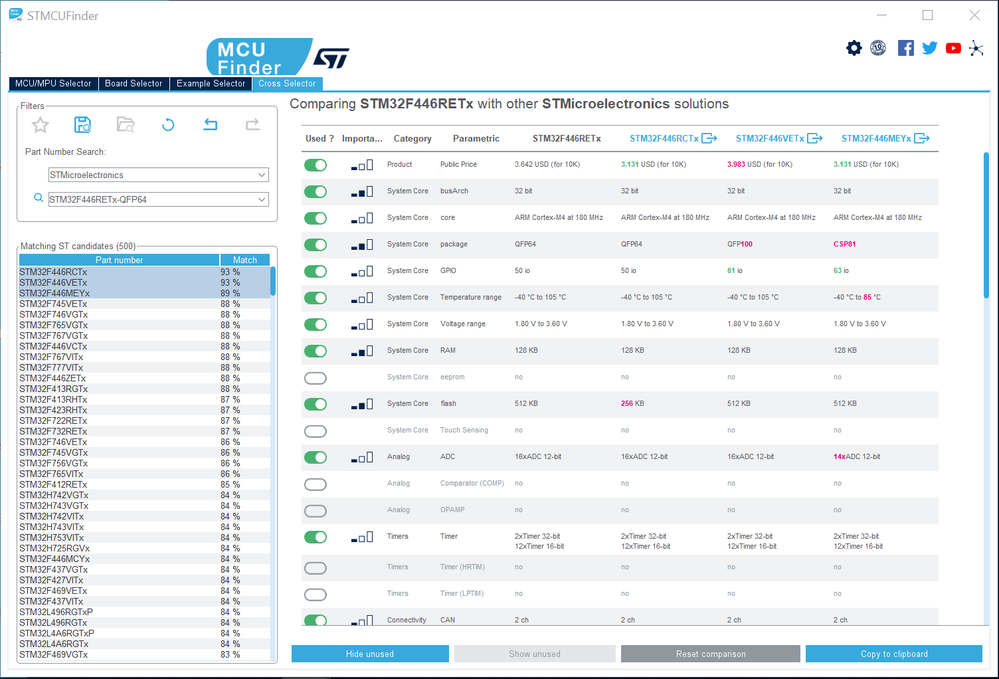This screenshot has height=679, width=999.
Task: Expand the STM32F446RETx-QFP64 part number dropdown
Action: (159, 199)
